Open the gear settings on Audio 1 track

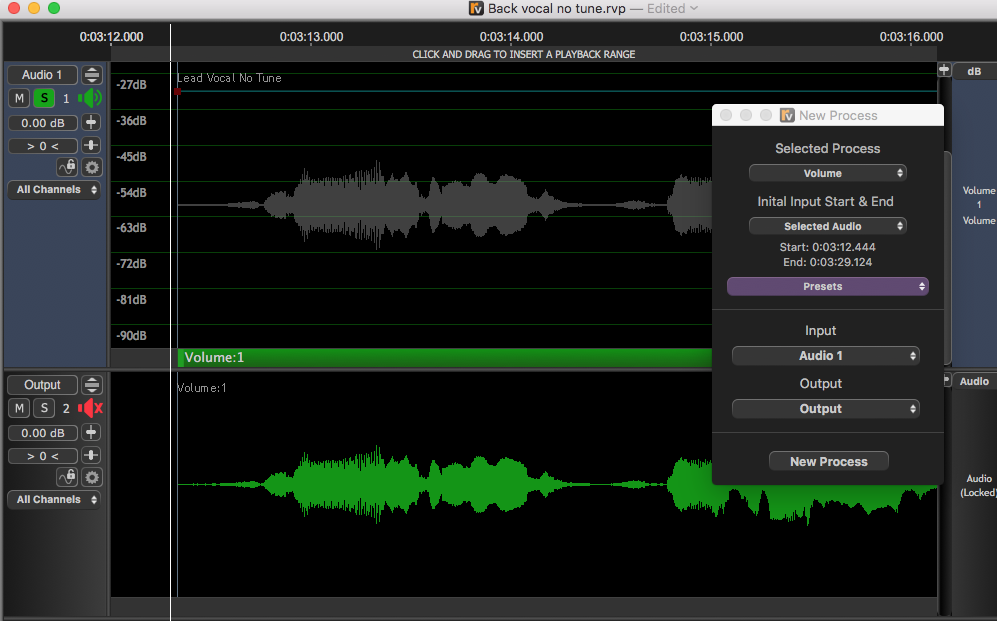(92, 168)
